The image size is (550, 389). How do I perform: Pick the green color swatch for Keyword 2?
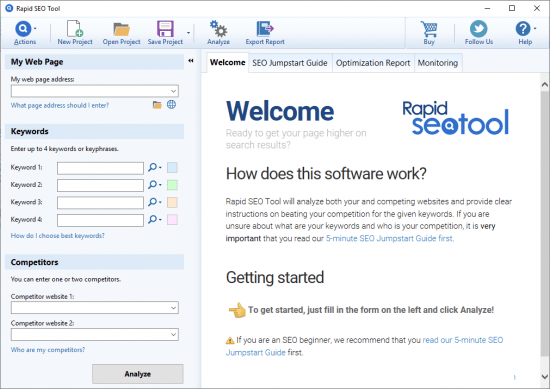click(x=172, y=185)
